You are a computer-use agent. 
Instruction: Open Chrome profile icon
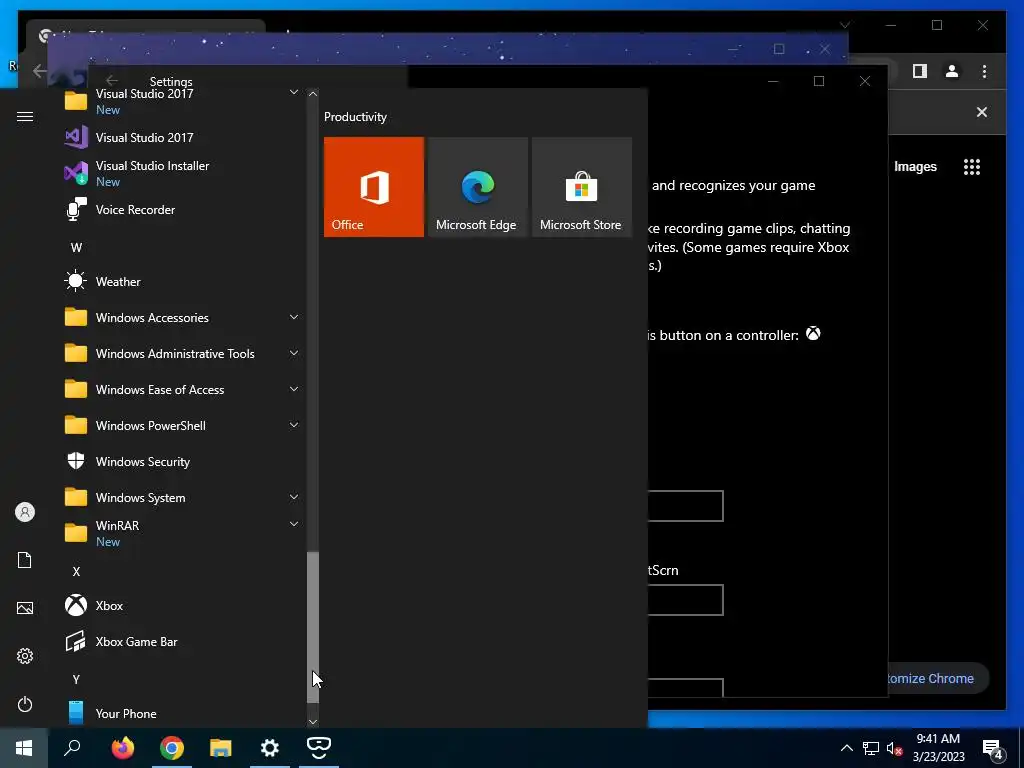click(x=952, y=71)
